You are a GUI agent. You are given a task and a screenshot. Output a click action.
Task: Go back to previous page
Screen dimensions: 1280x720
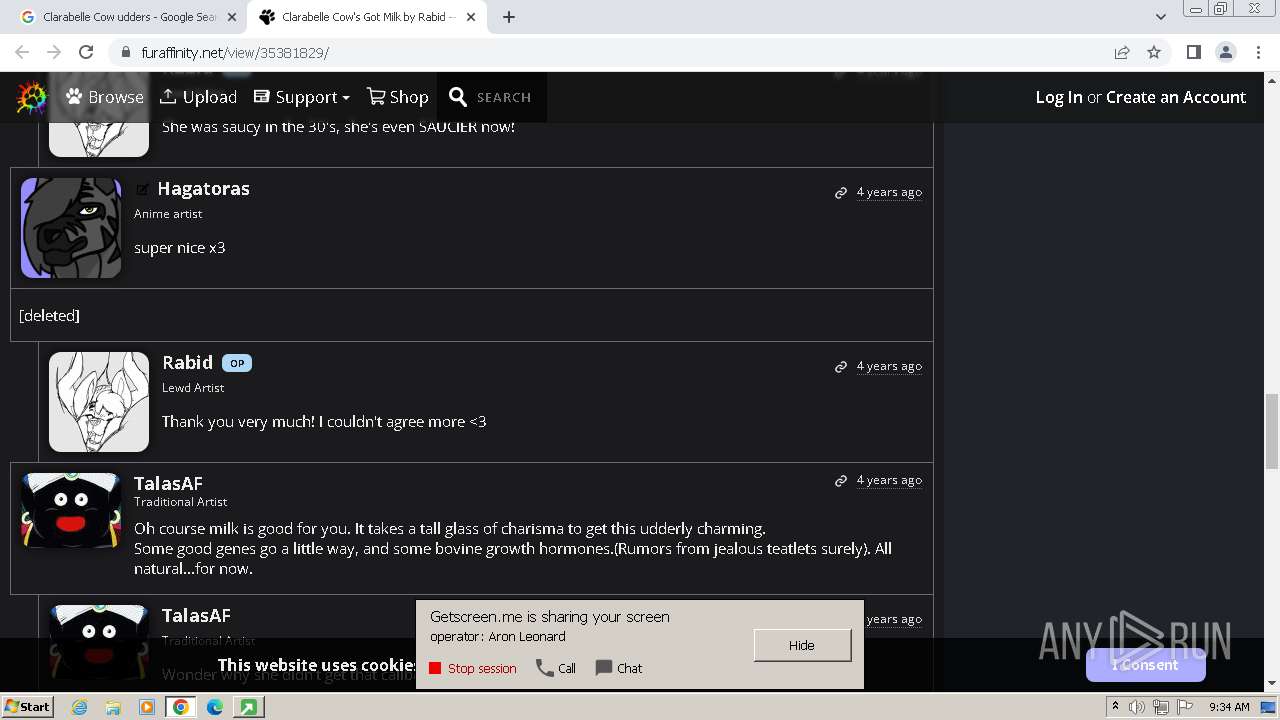(x=22, y=52)
